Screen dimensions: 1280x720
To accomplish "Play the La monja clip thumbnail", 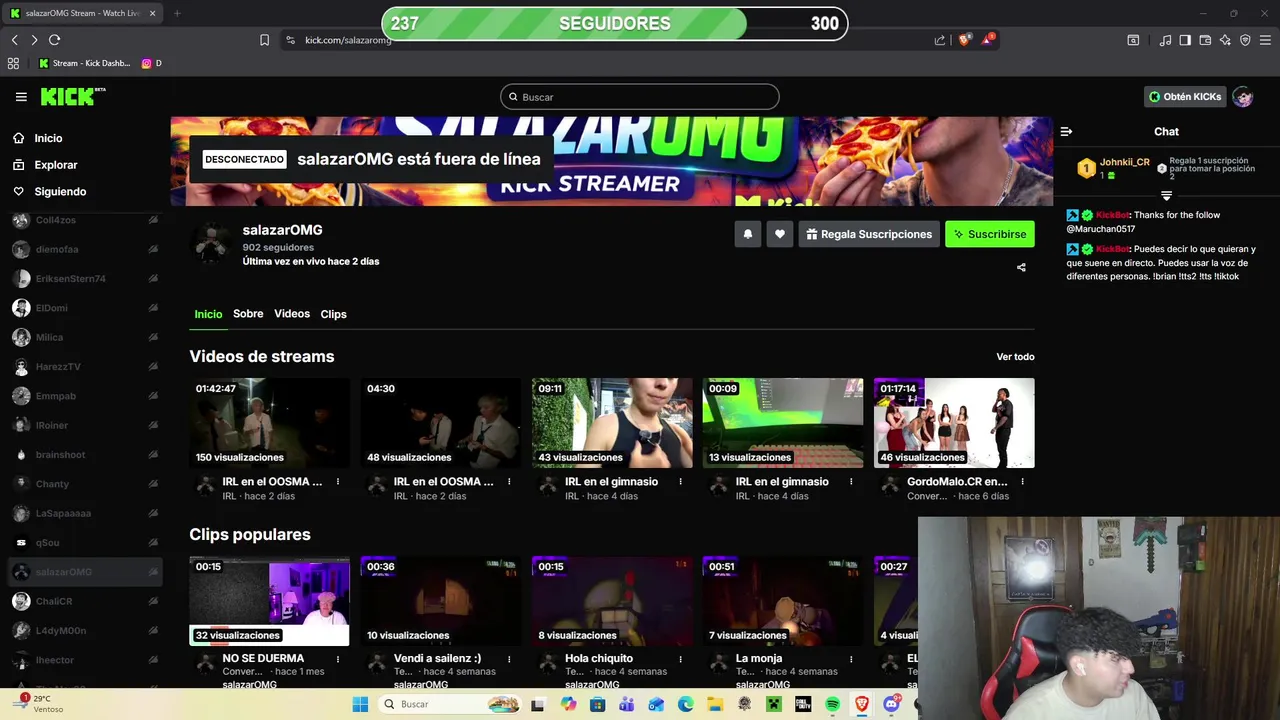I will tap(783, 601).
